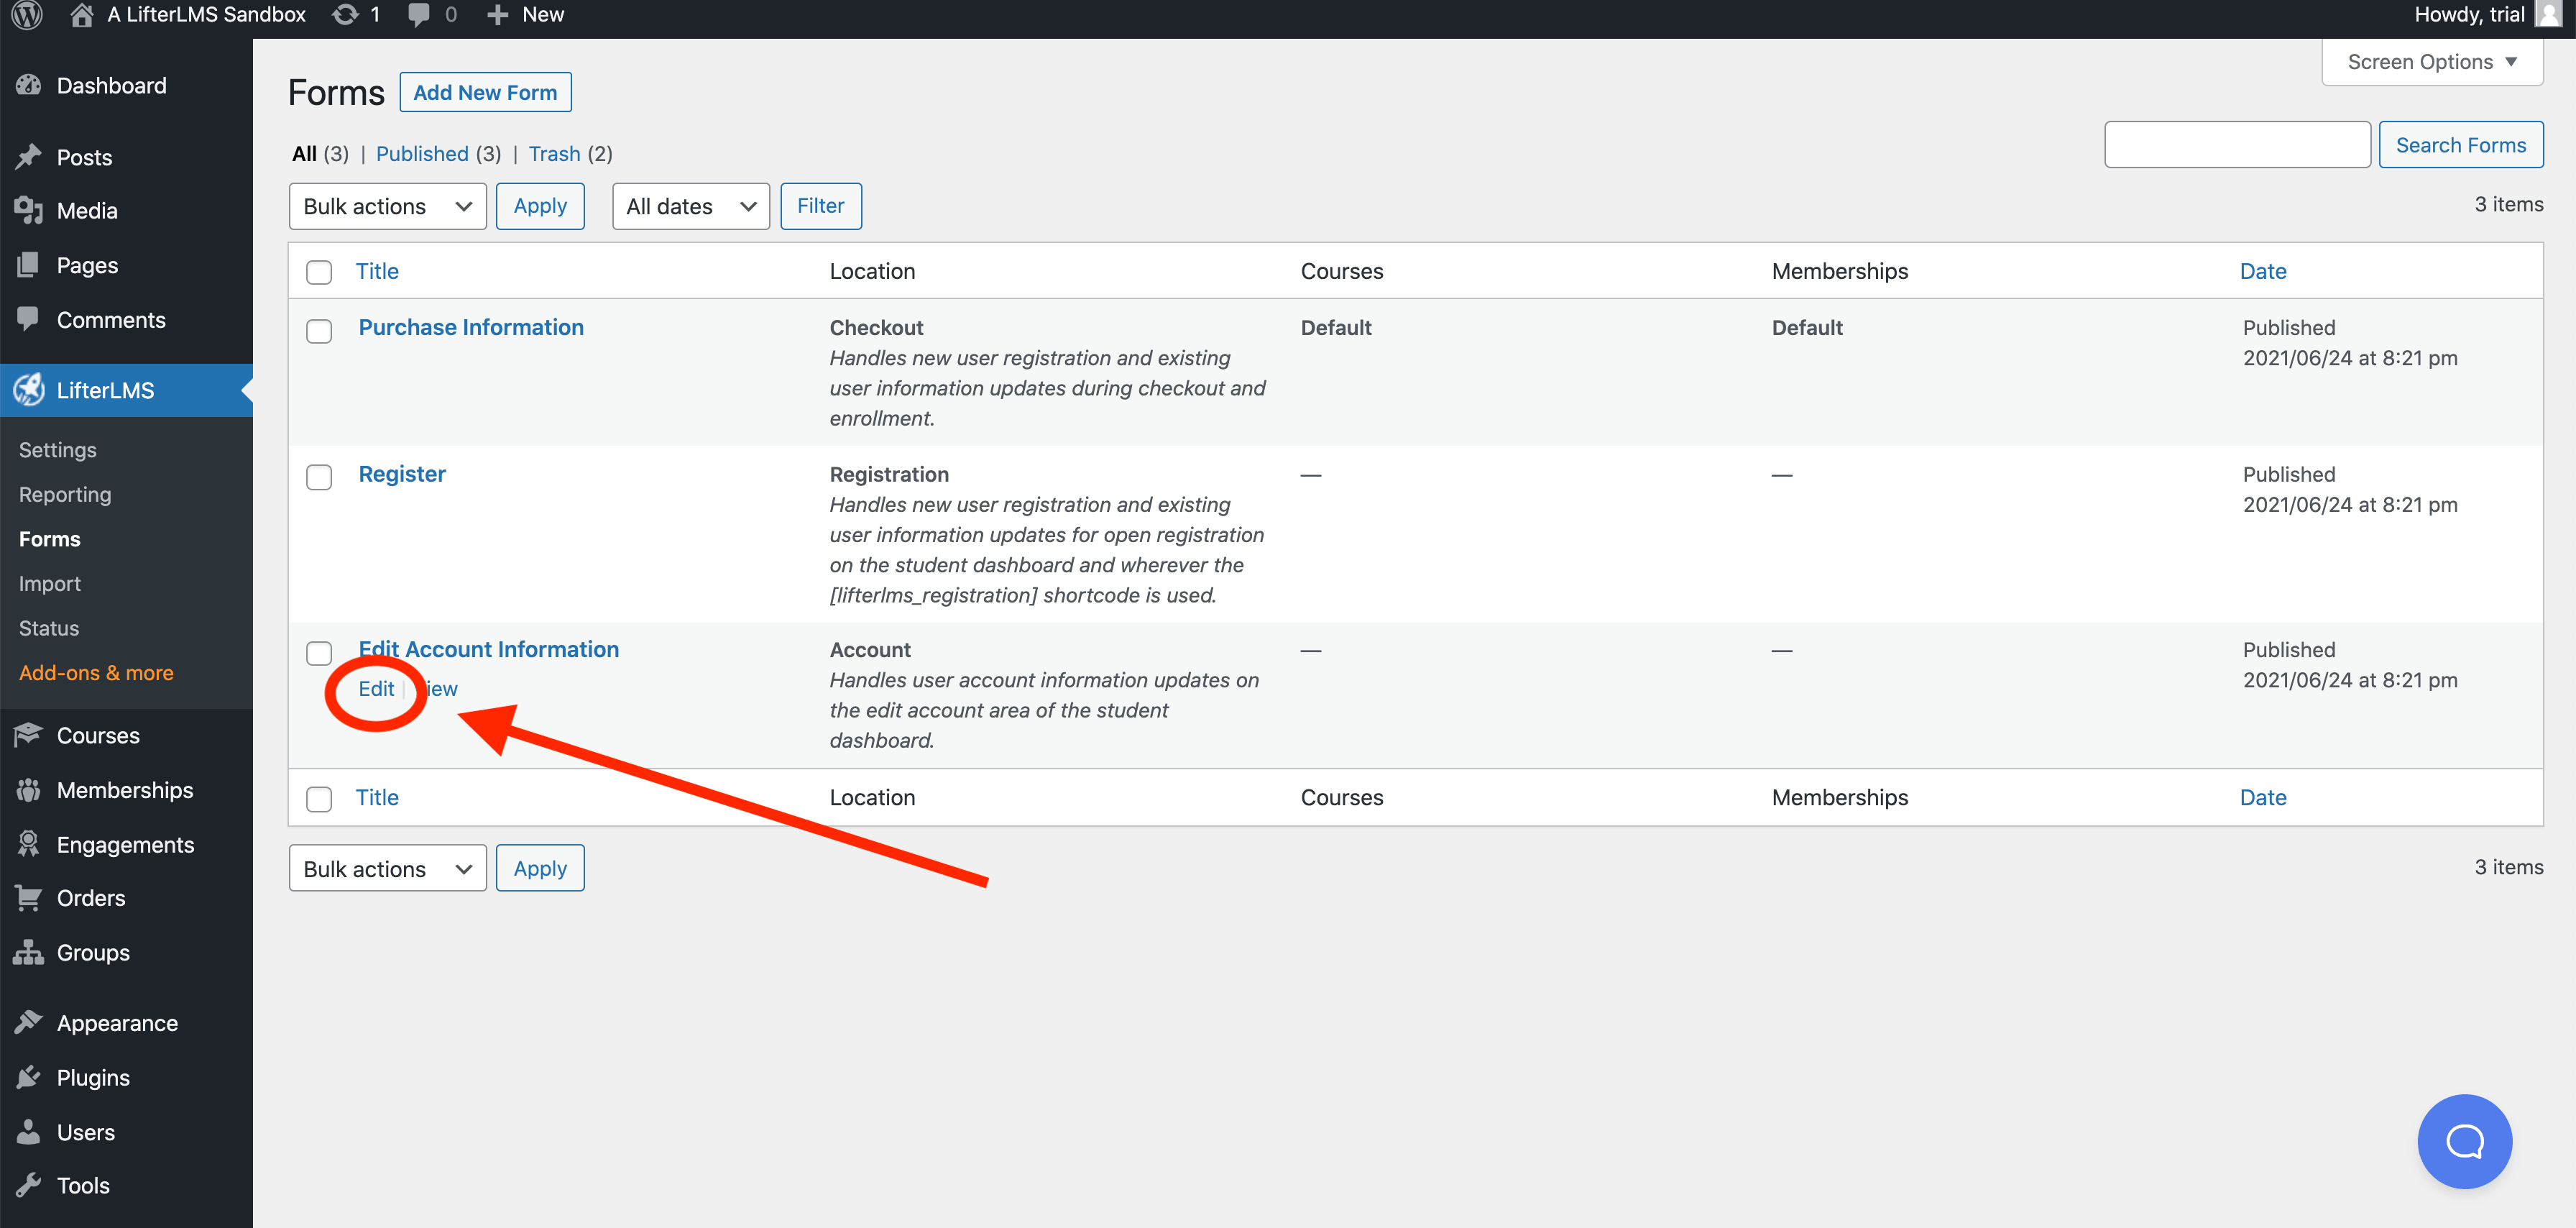This screenshot has width=2576, height=1228.
Task: Click the Users person icon
Action: tap(29, 1132)
